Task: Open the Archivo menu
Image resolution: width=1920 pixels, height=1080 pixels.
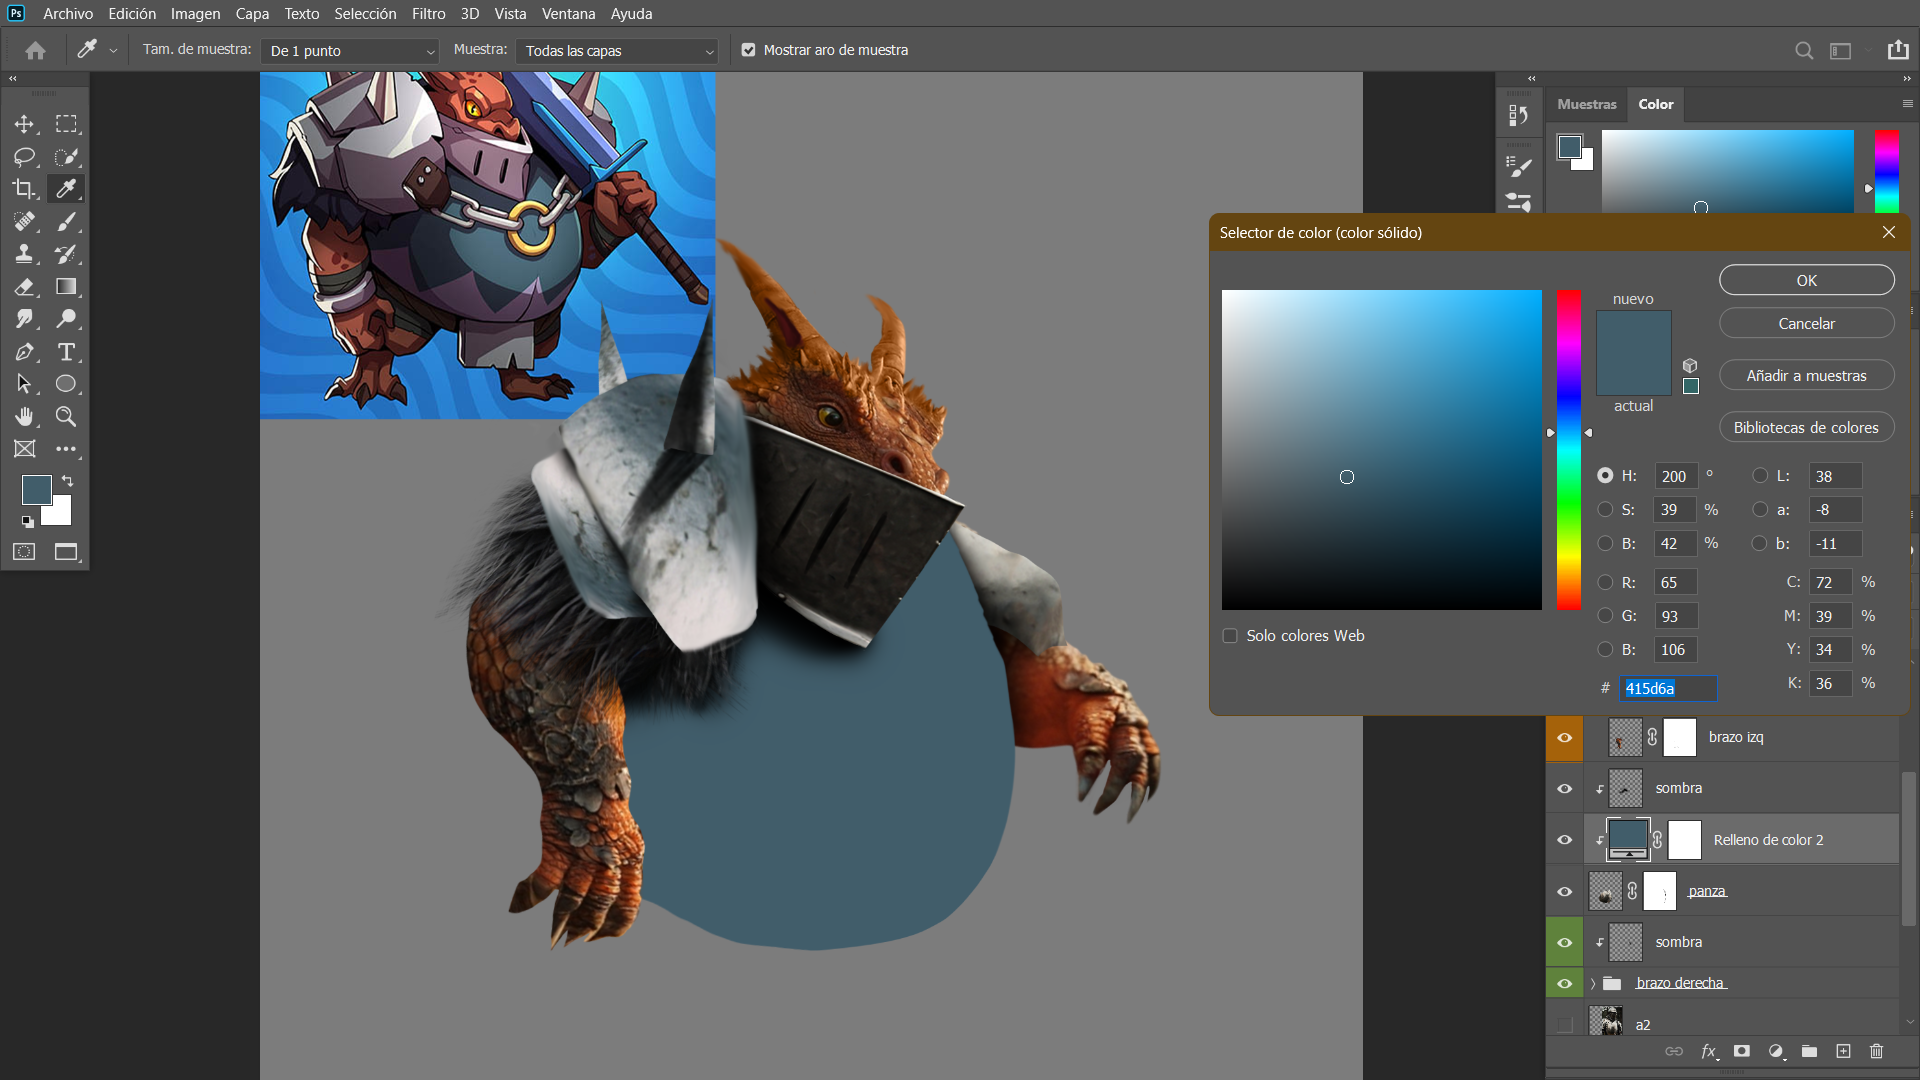Action: click(x=68, y=14)
